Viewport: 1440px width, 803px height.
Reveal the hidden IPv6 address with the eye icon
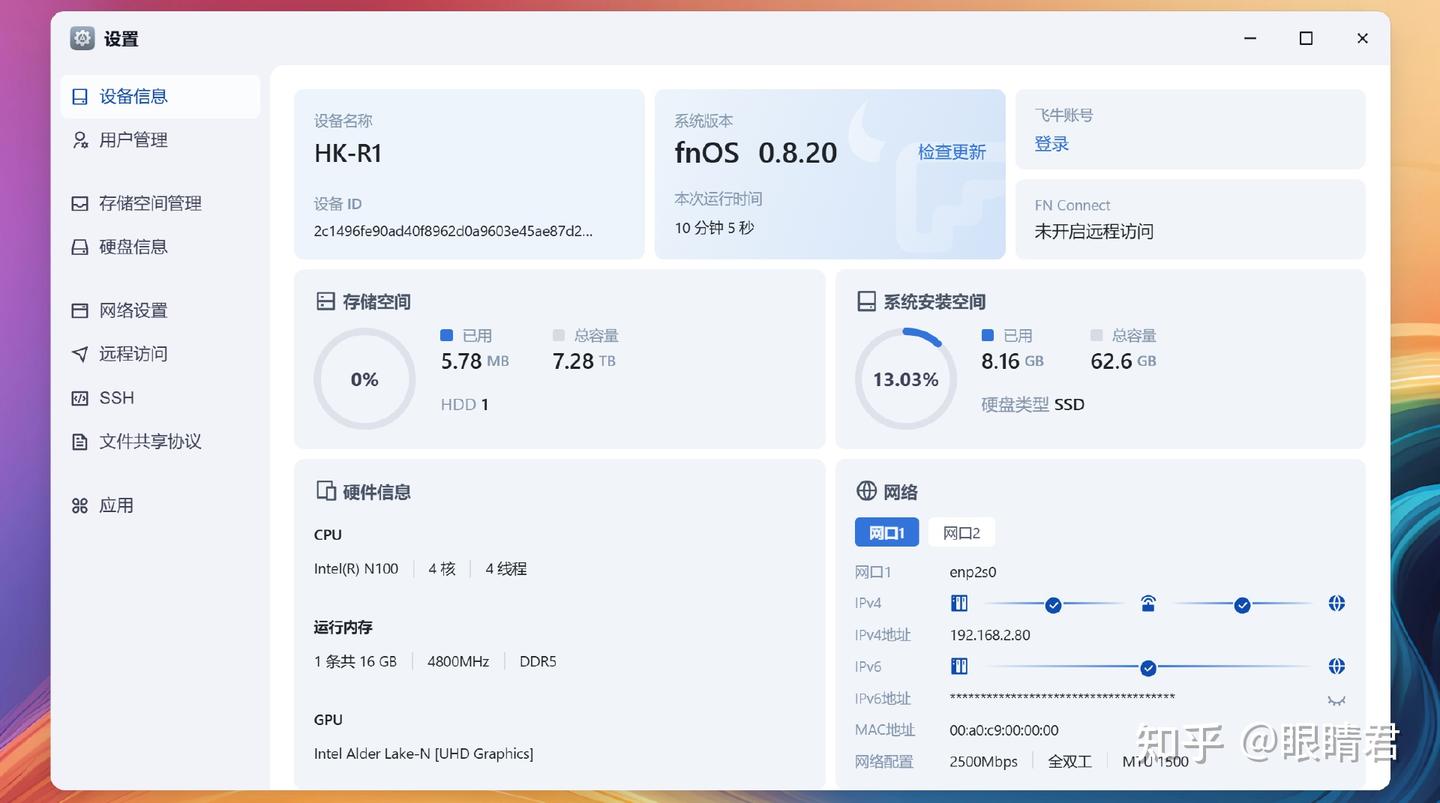coord(1337,700)
